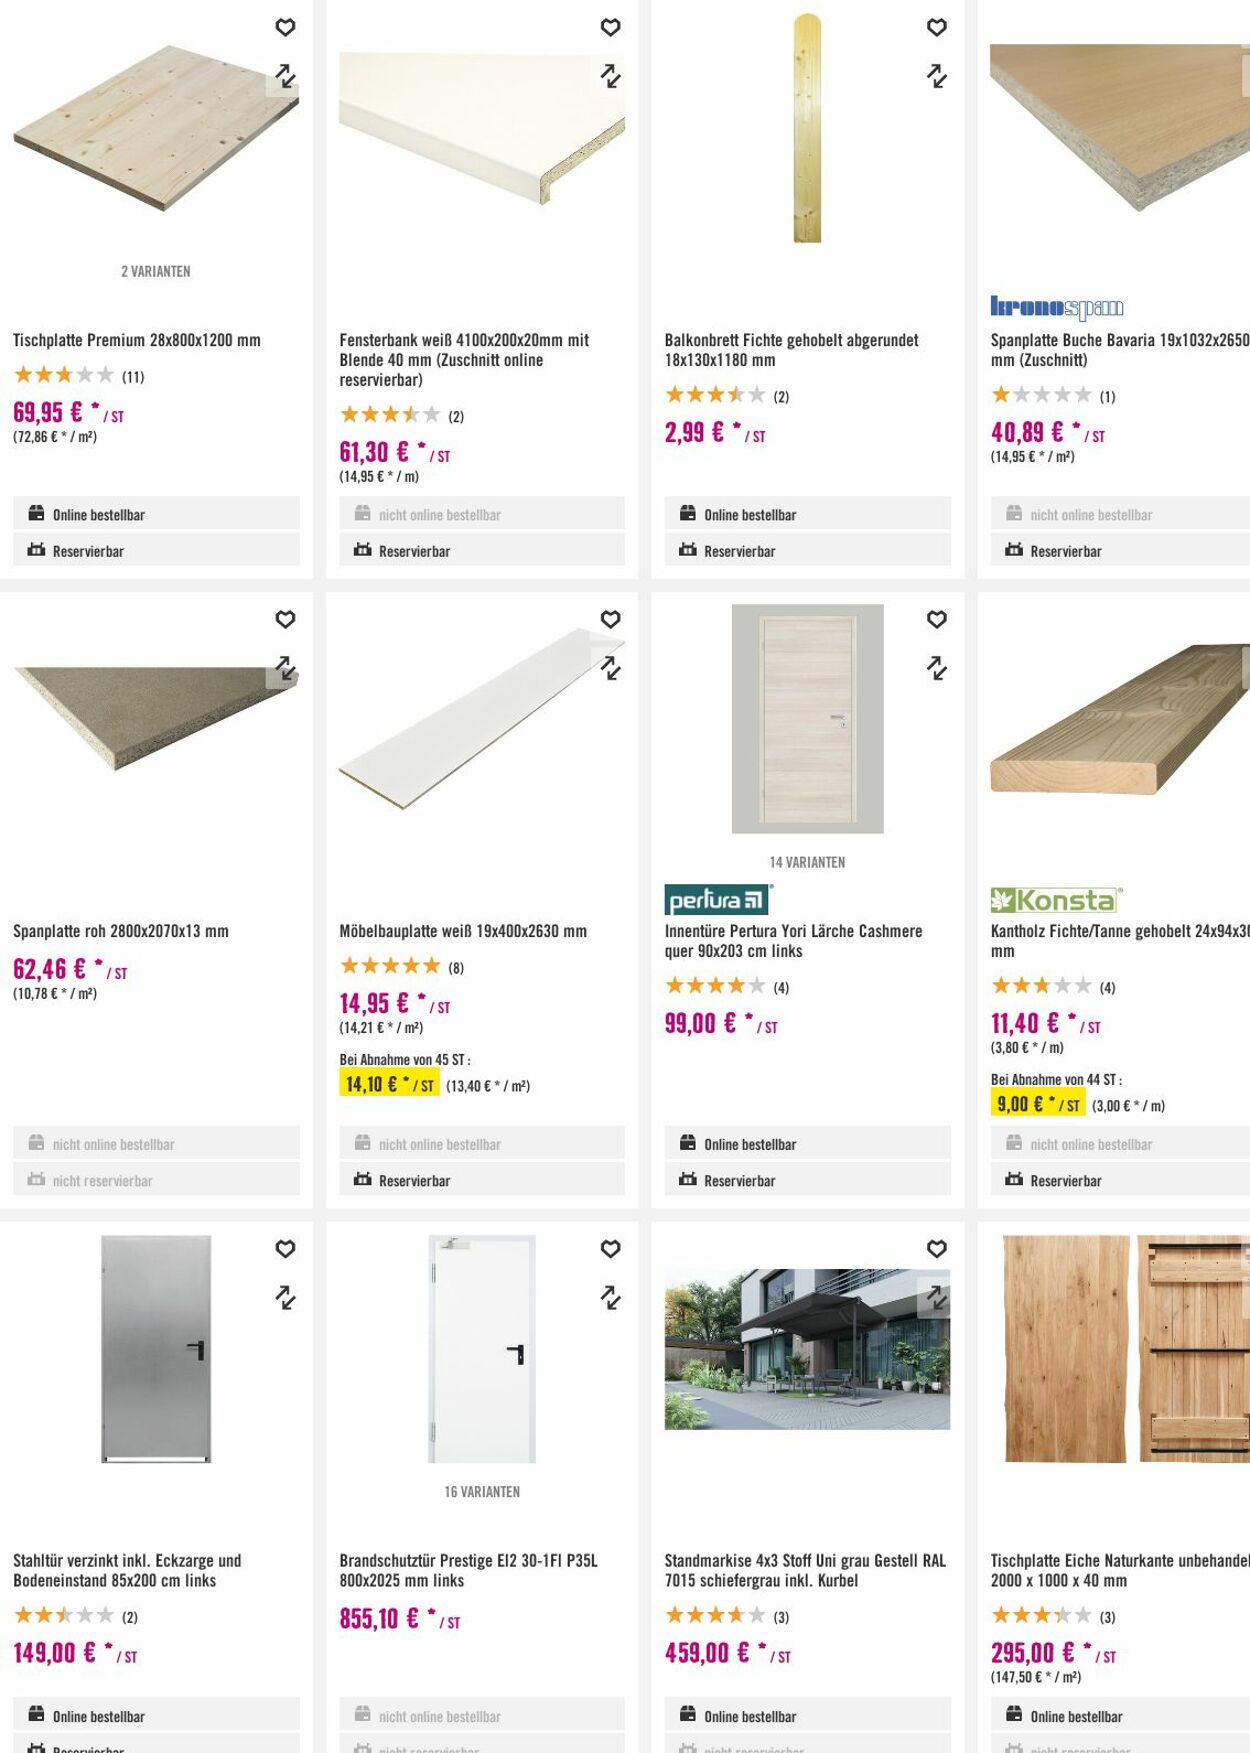Click wishlist heart on Standmarkise 4x3

936,1248
